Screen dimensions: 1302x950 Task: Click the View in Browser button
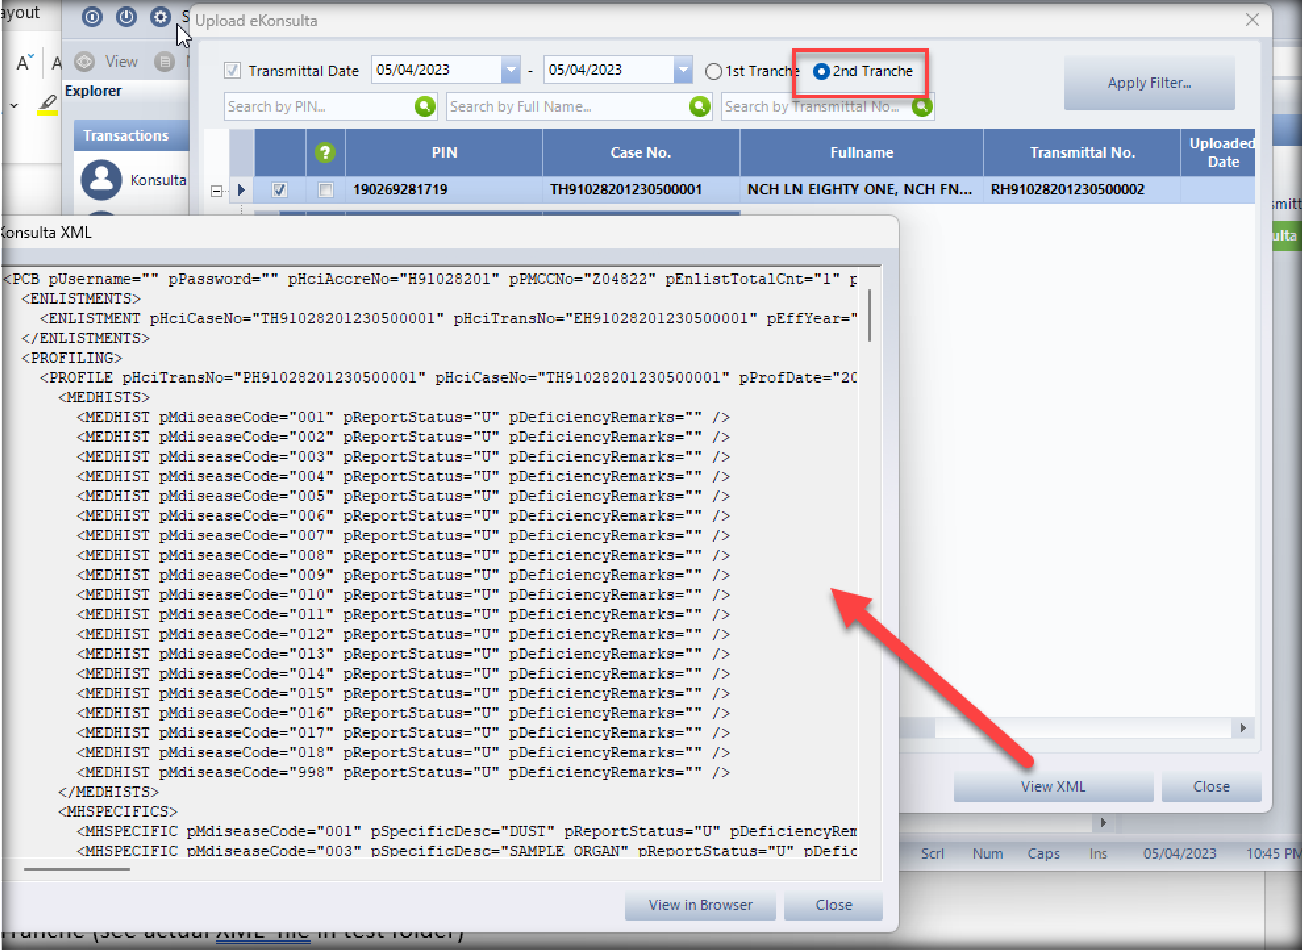[700, 905]
